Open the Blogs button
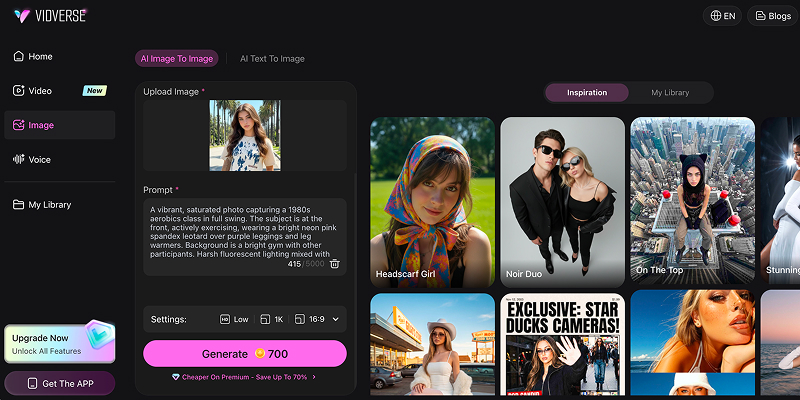800x400 pixels. (x=772, y=16)
